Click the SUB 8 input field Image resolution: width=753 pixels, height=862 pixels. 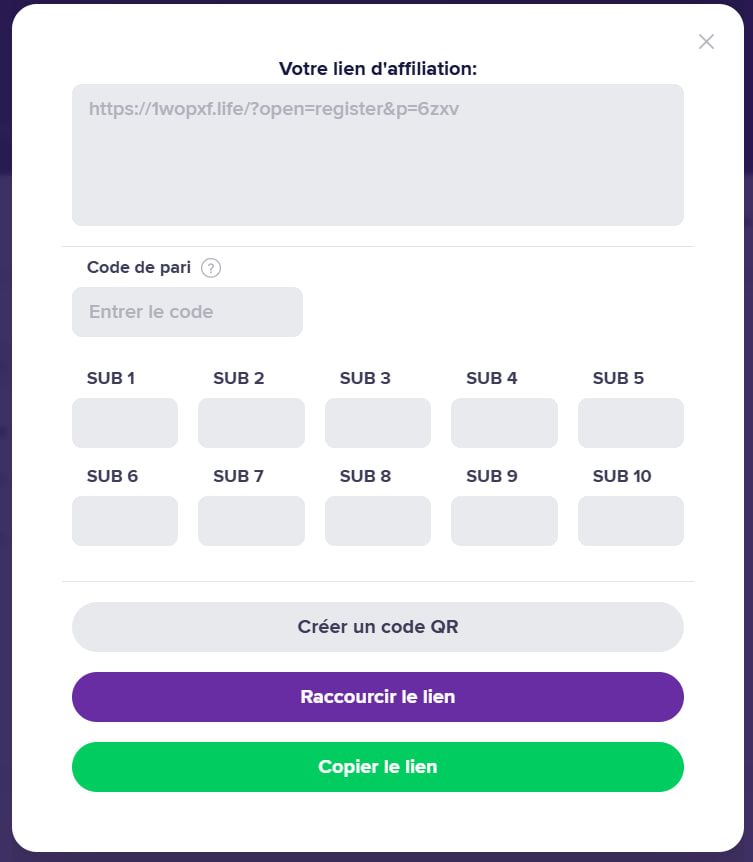pos(378,521)
